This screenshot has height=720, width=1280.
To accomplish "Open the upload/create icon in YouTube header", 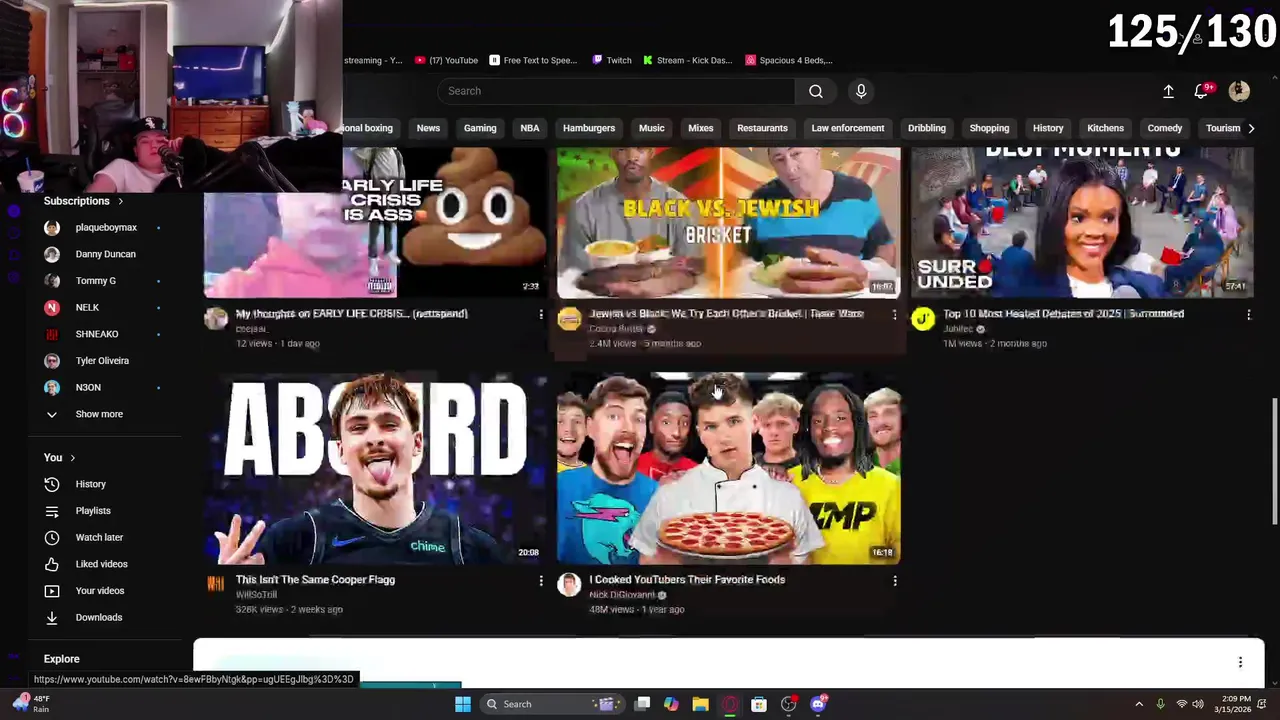I will [x=1168, y=91].
